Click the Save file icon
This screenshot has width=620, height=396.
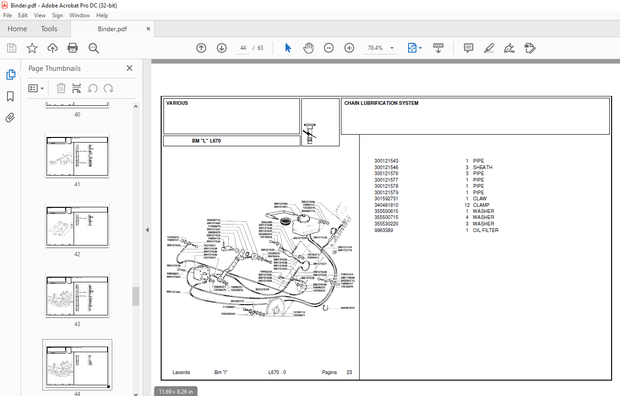[x=11, y=48]
